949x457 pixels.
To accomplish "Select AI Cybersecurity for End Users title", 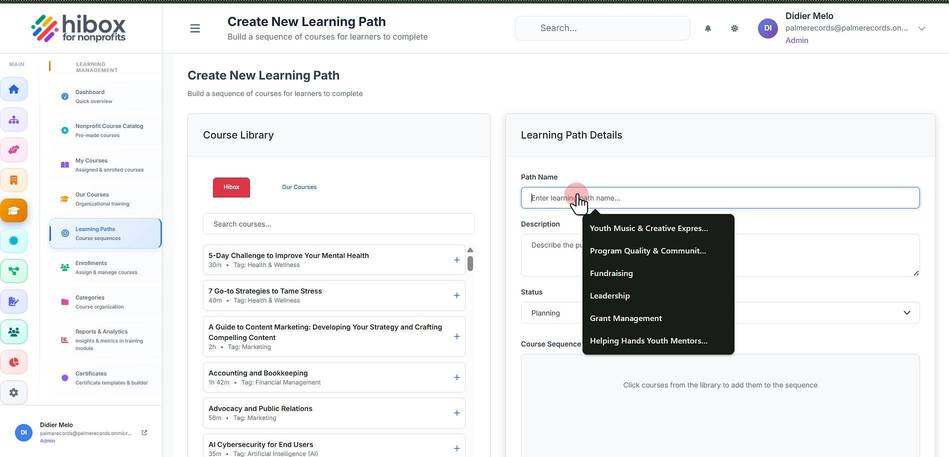I will (261, 444).
